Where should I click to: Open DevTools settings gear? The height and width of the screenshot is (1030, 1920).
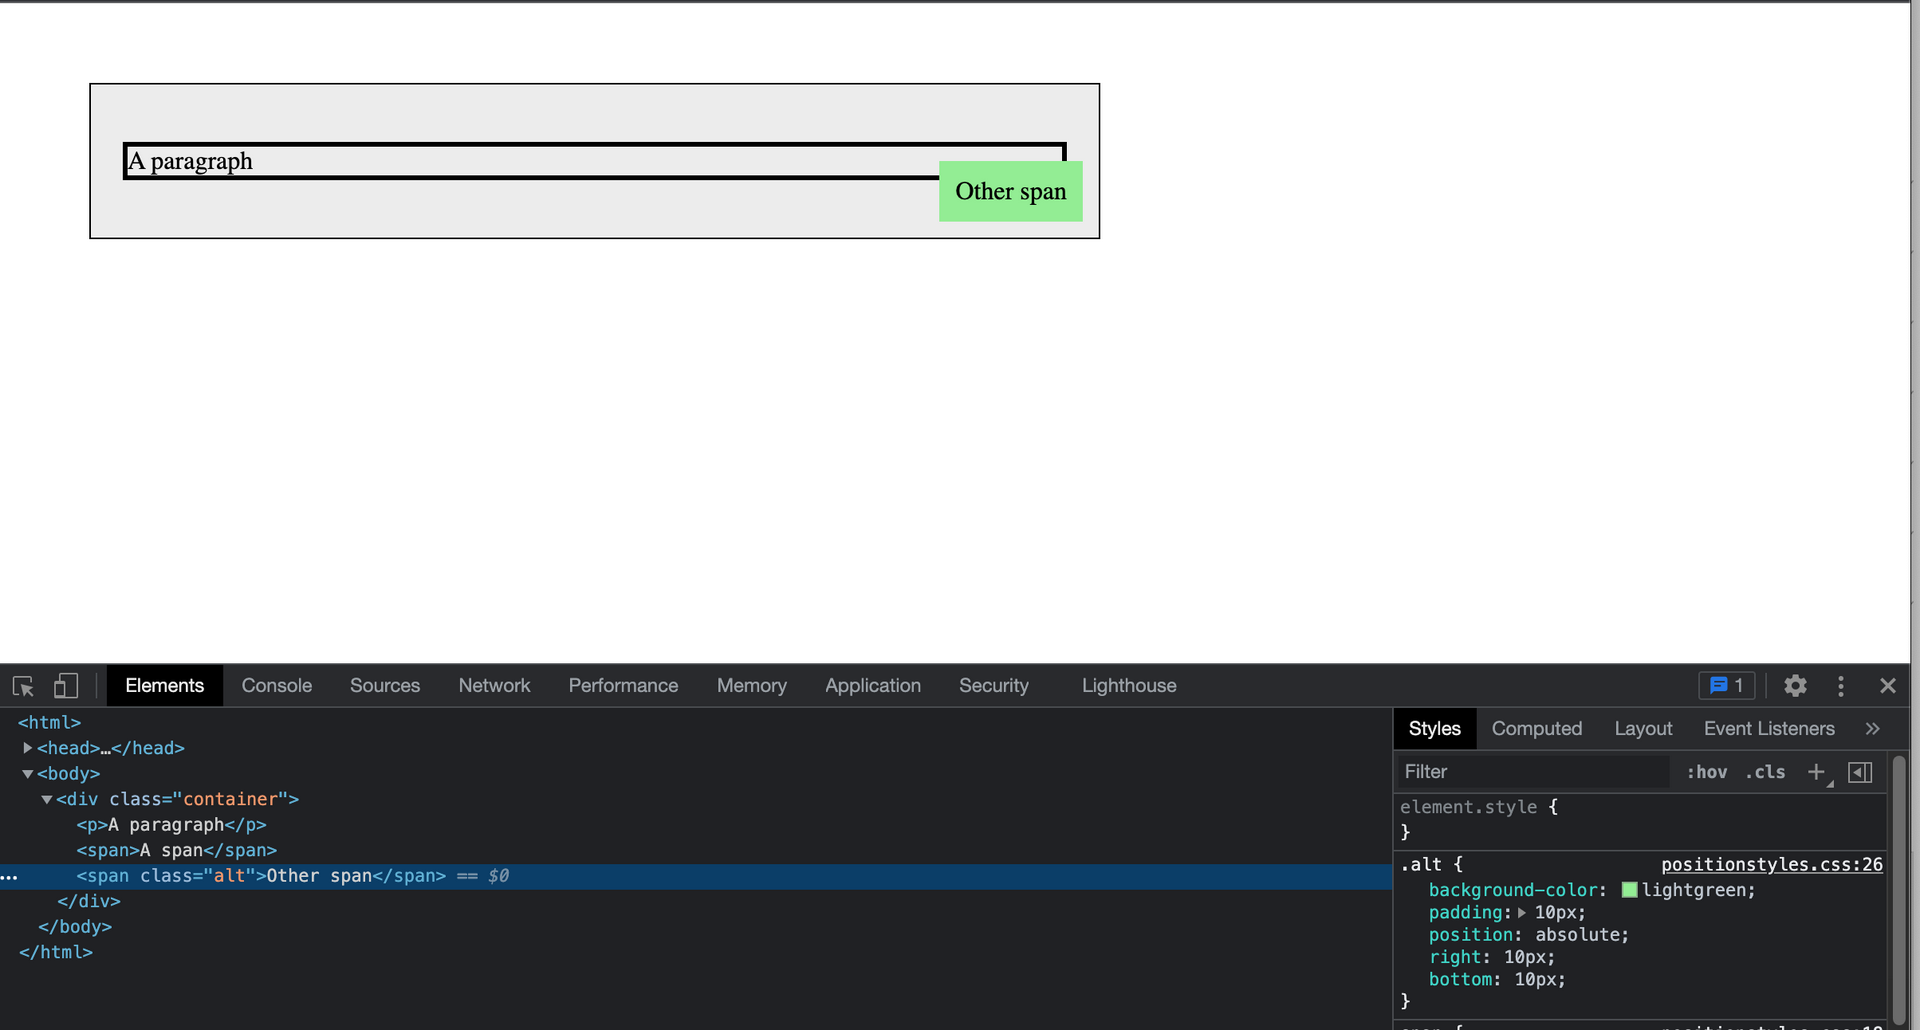(x=1795, y=686)
